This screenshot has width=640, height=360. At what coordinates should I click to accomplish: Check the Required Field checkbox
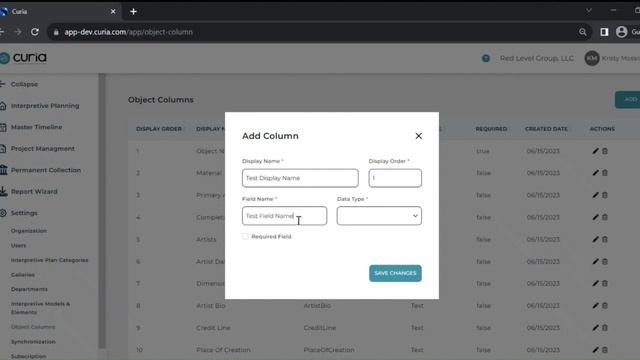click(245, 236)
